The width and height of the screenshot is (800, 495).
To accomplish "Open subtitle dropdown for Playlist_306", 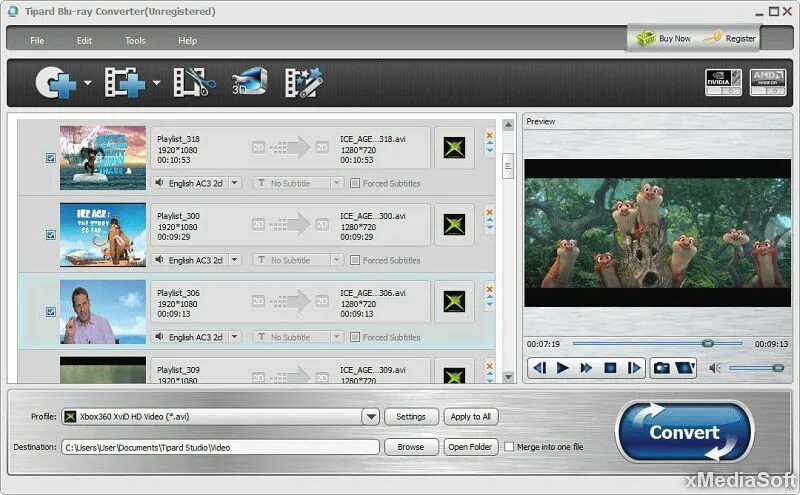I will pyautogui.click(x=336, y=337).
